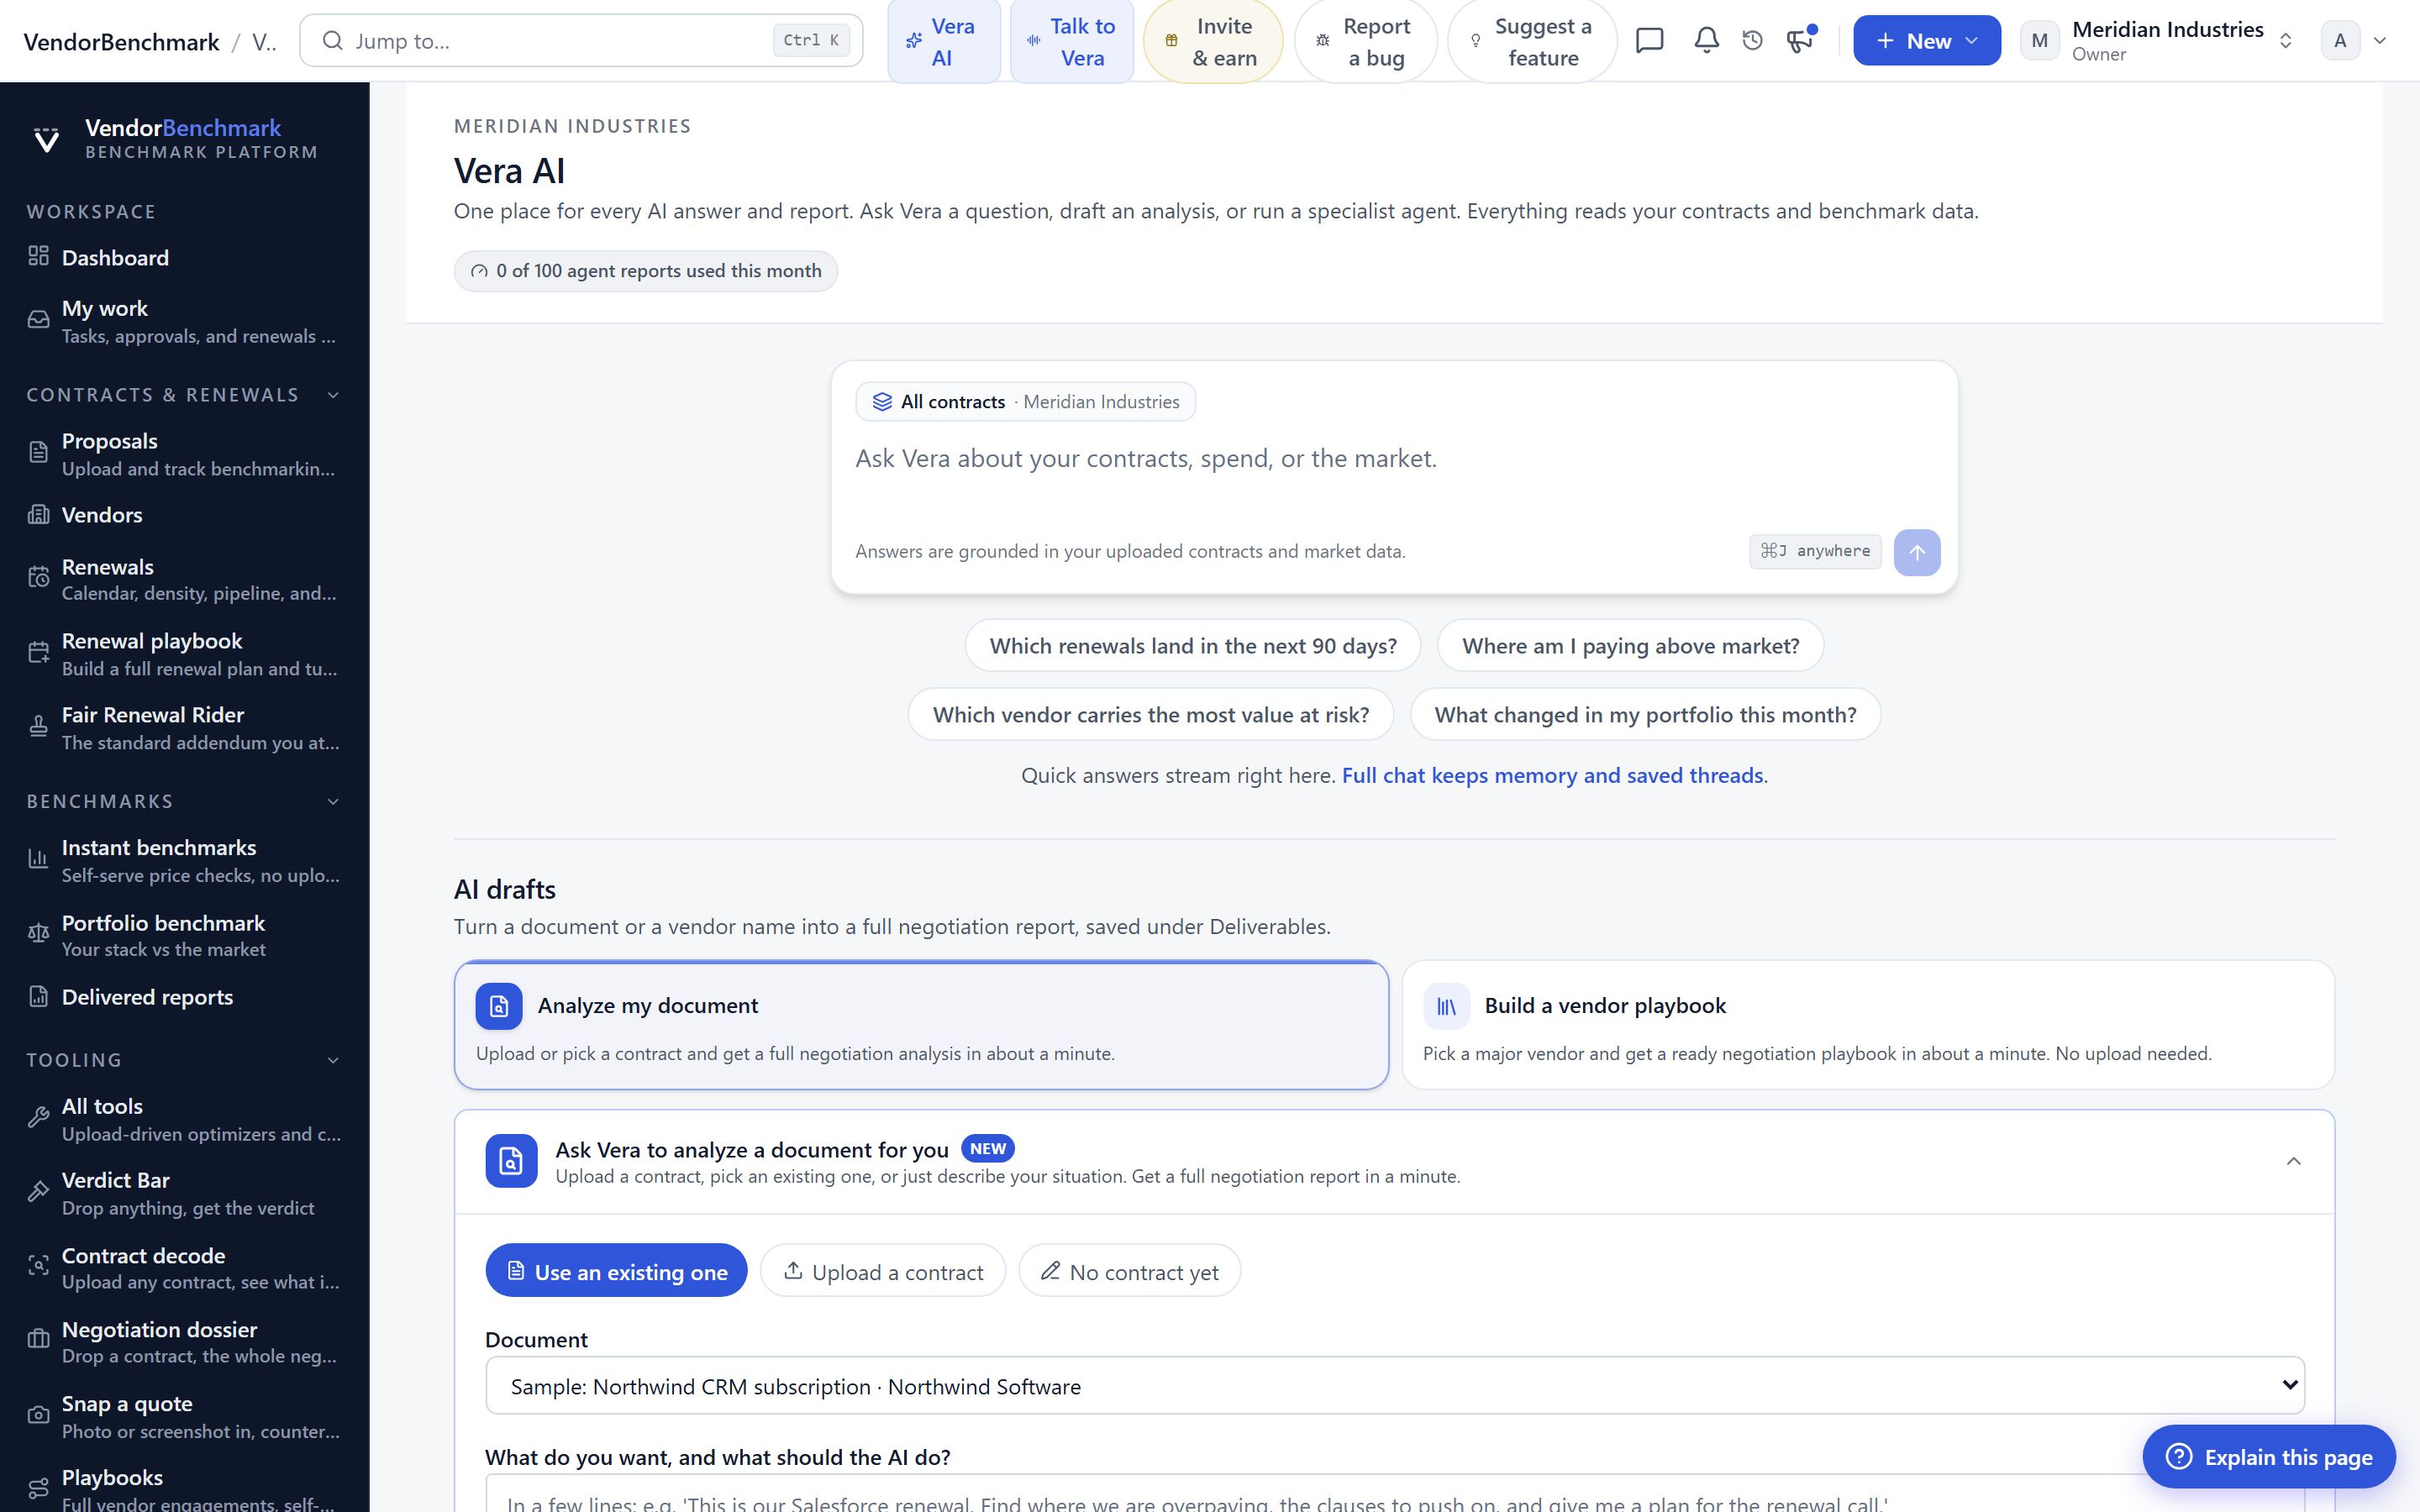Click the All tools wrench icon
The width and height of the screenshot is (2420, 1512).
38,1118
